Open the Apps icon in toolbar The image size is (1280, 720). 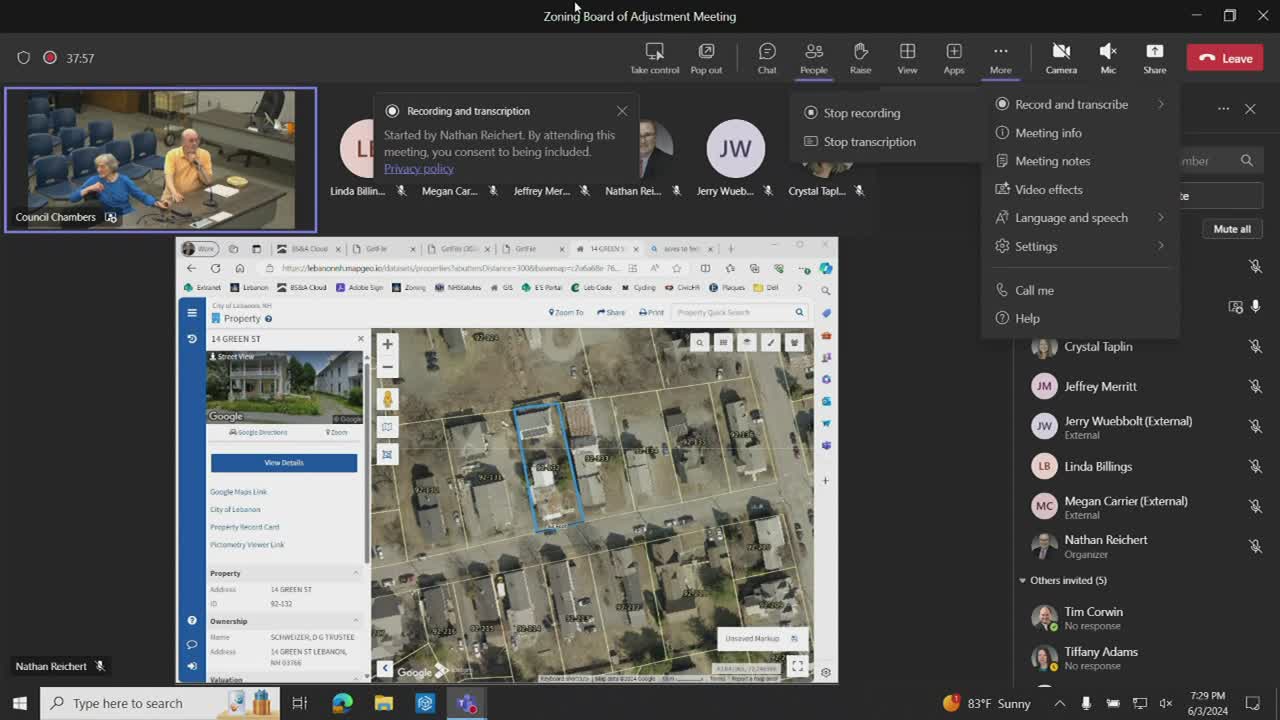pos(954,57)
